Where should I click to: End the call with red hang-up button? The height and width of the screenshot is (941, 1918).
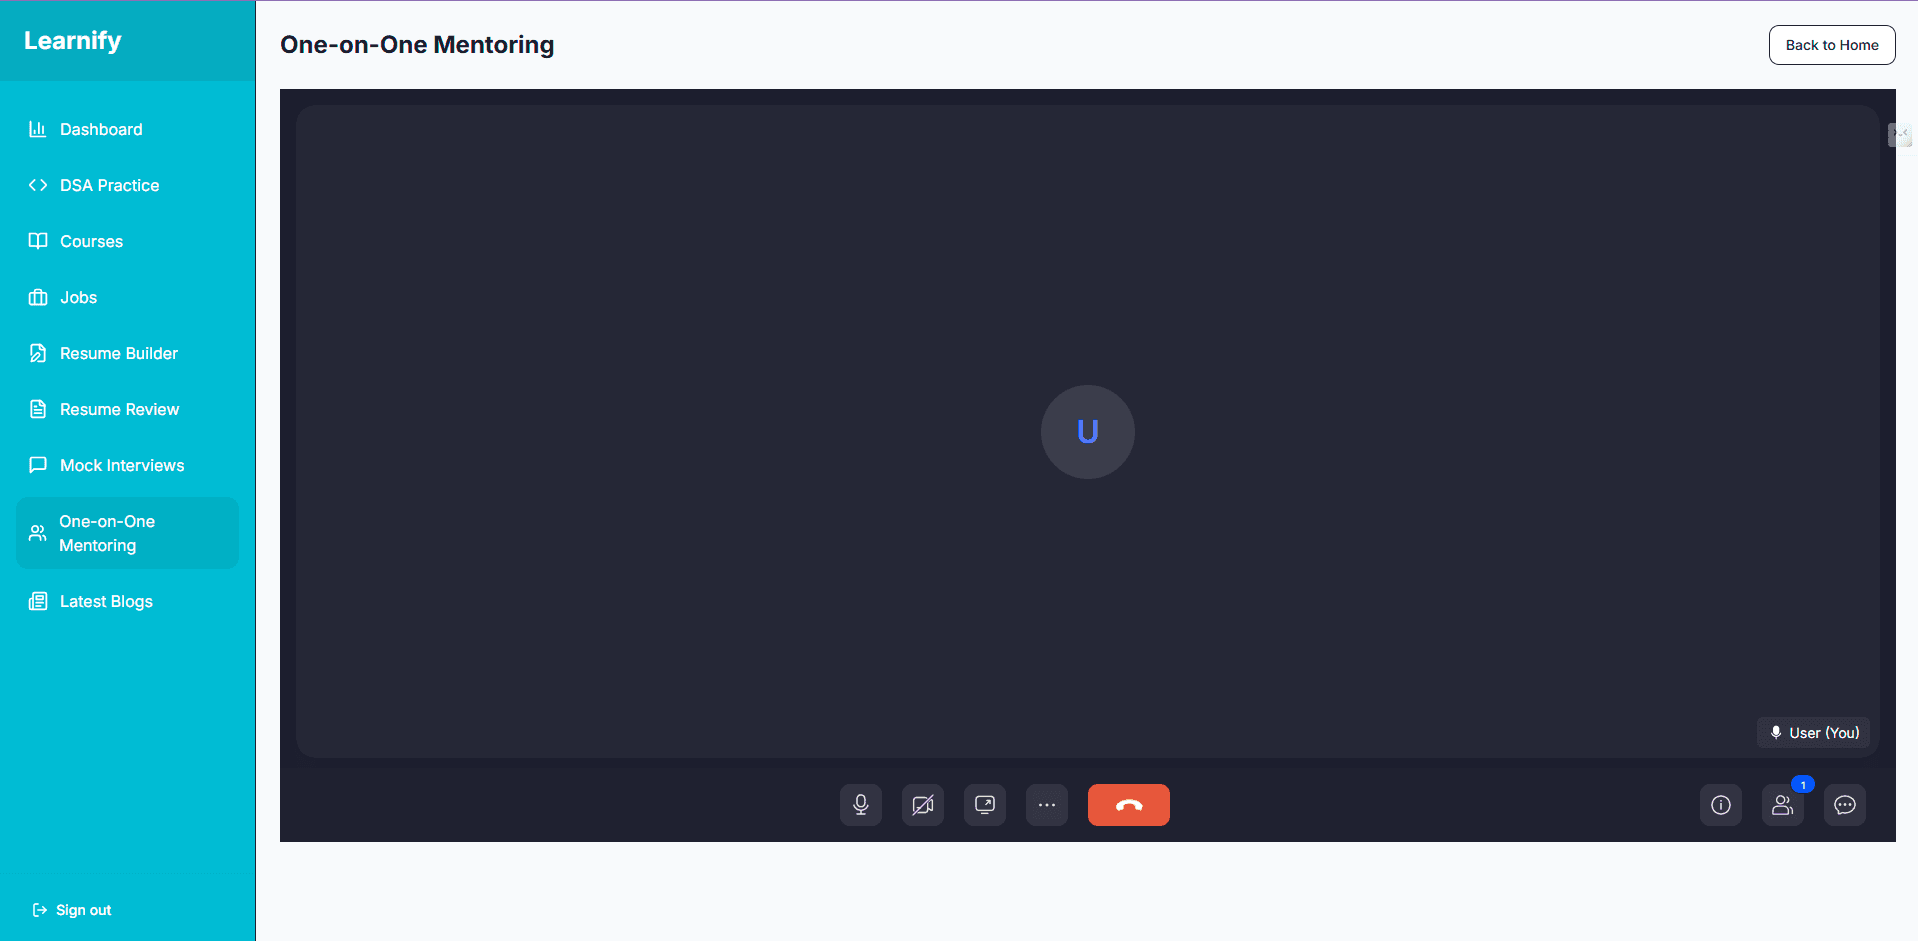point(1128,805)
